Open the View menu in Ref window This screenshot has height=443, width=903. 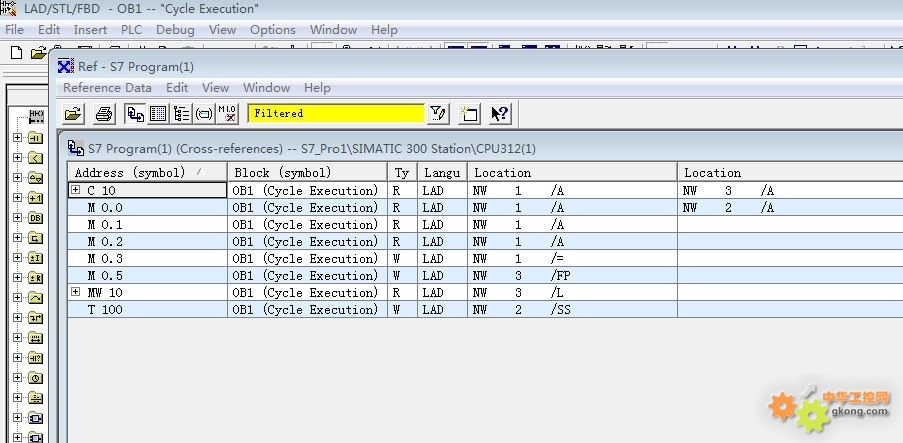pos(215,88)
